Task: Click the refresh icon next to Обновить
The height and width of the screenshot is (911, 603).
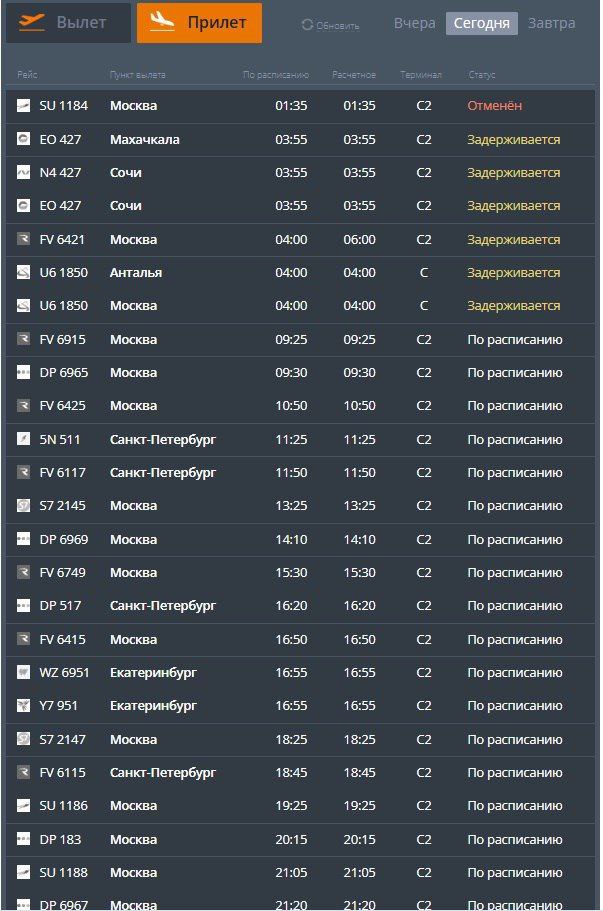Action: click(x=307, y=25)
